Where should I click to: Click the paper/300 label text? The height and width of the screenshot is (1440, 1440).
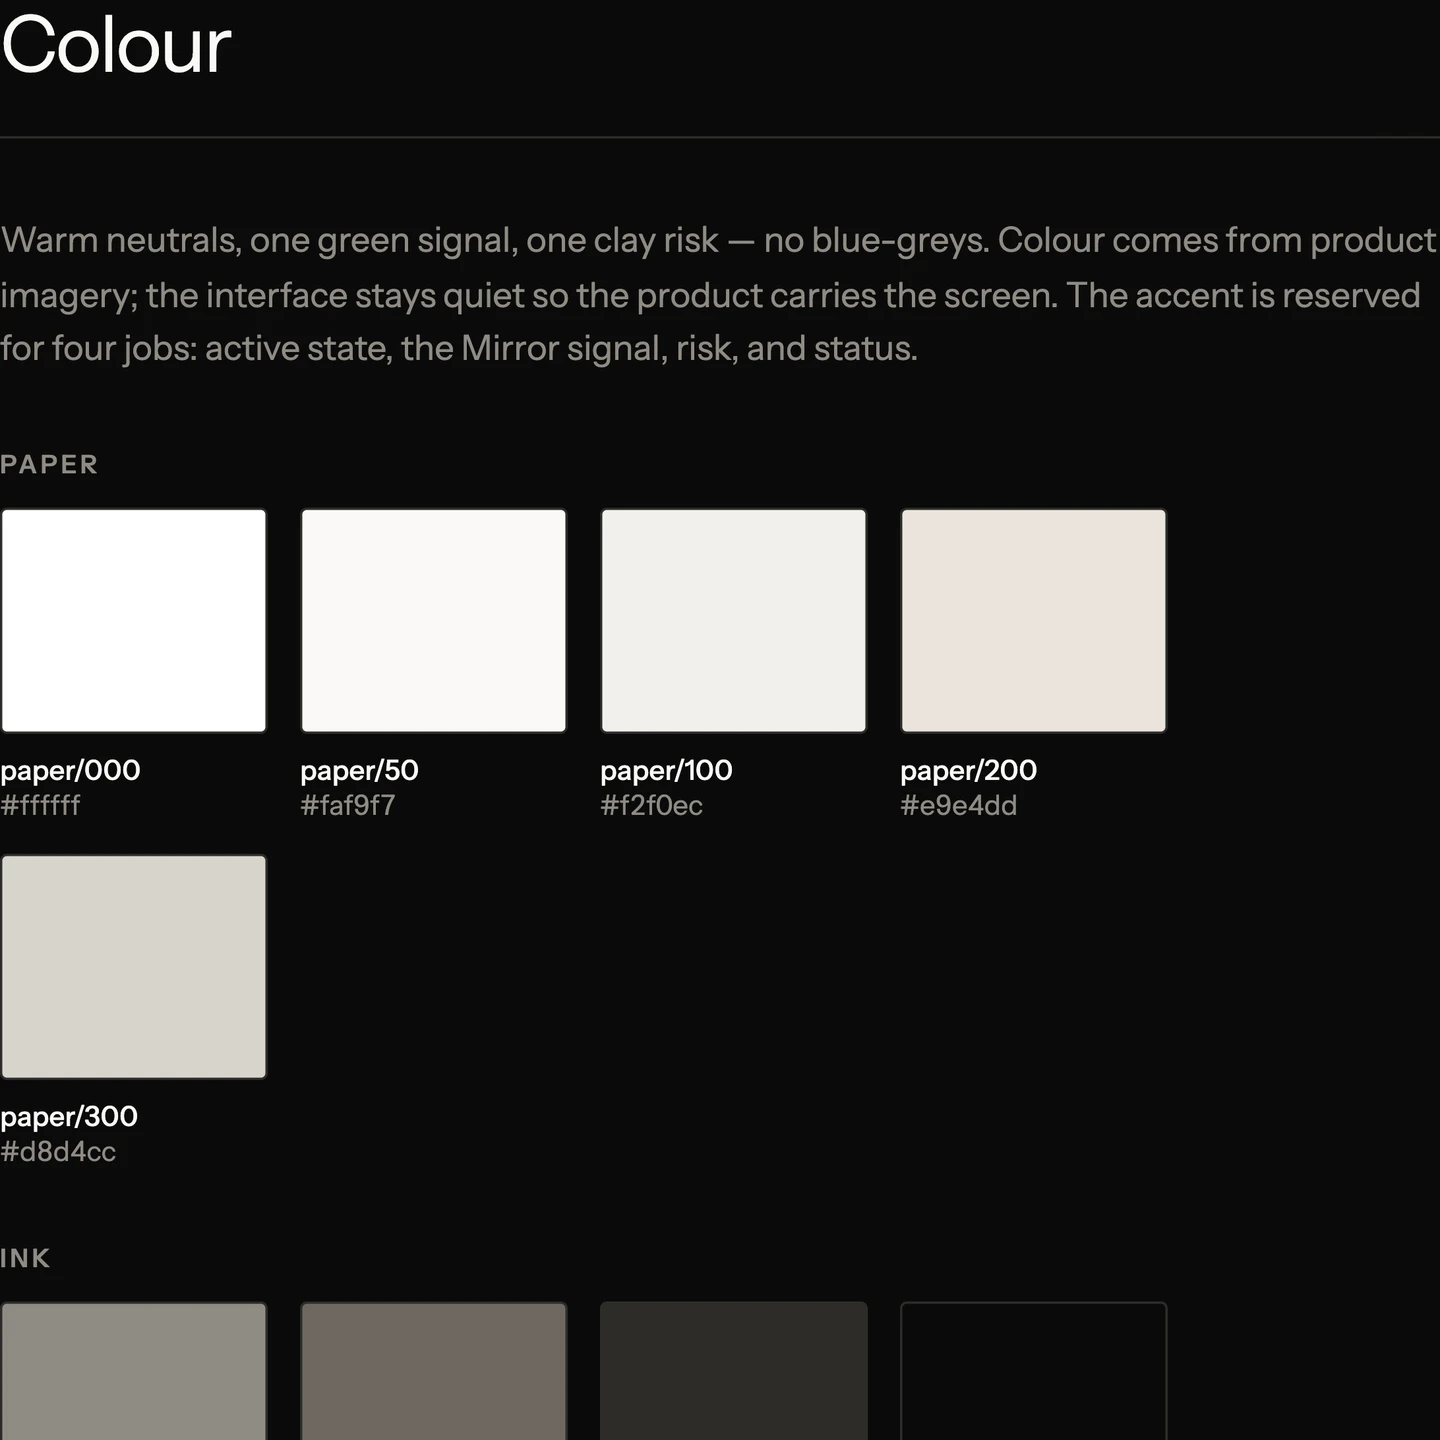(x=69, y=1117)
